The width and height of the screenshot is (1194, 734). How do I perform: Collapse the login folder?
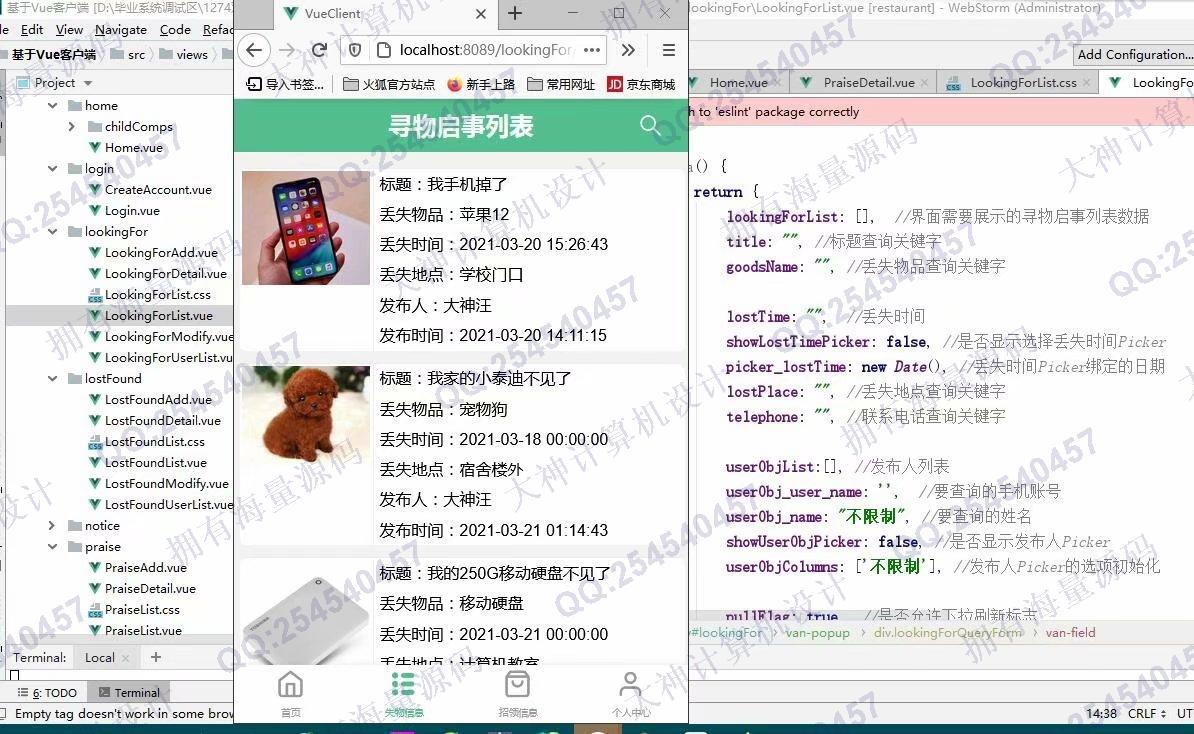53,168
